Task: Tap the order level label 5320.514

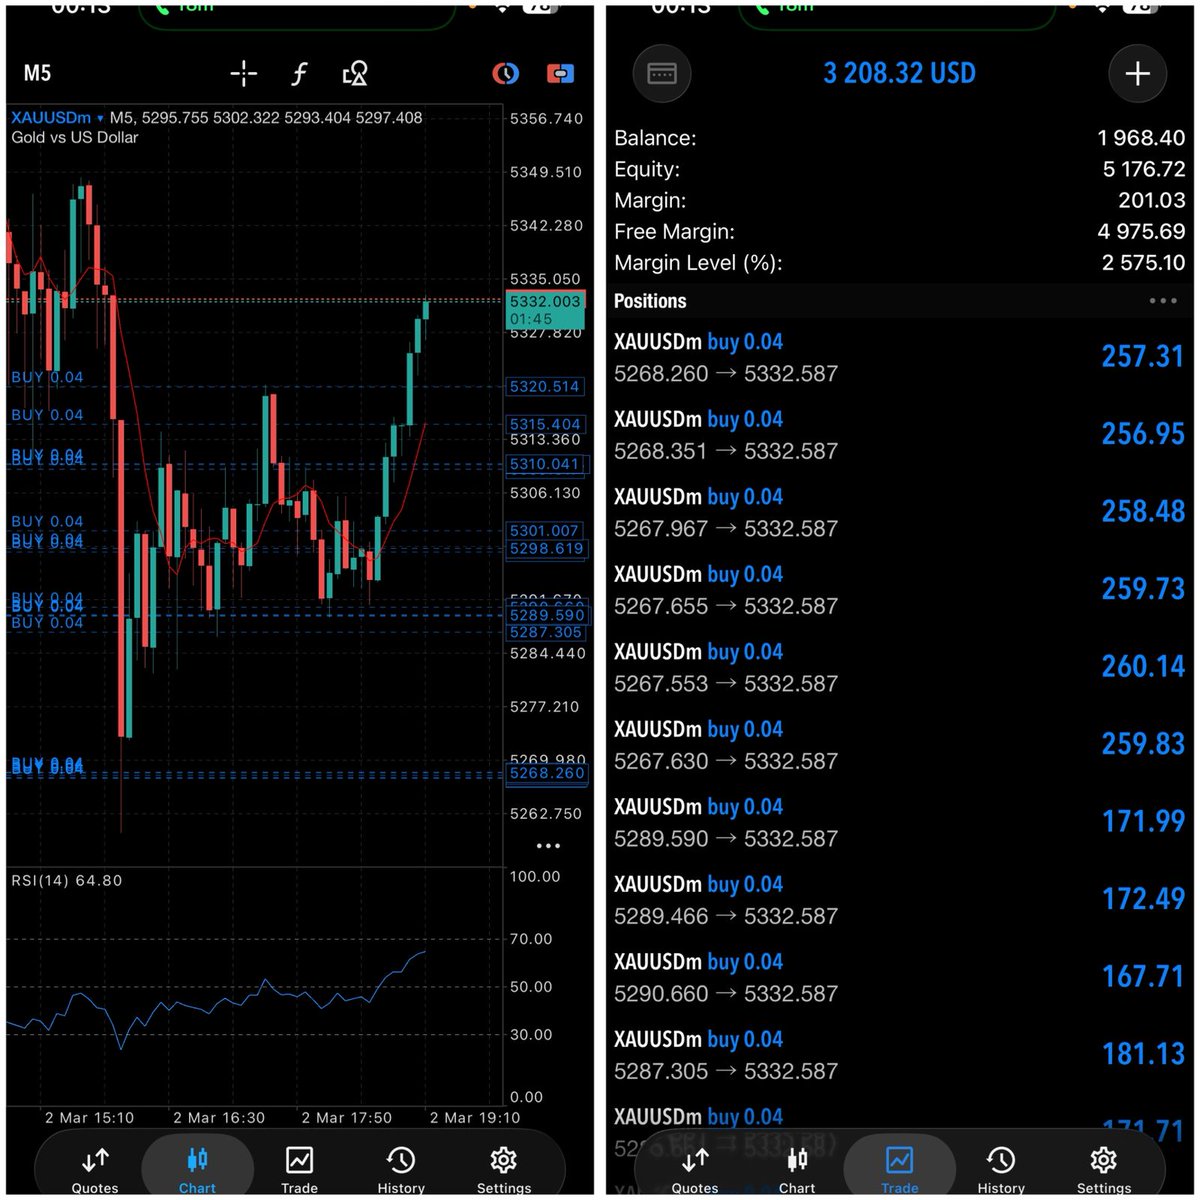Action: pyautogui.click(x=545, y=387)
